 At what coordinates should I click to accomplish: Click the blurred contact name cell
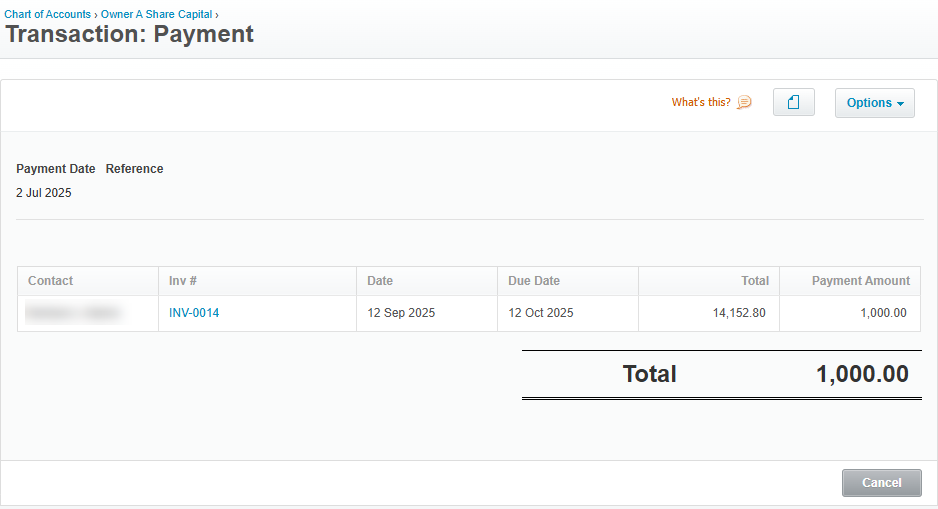click(73, 313)
